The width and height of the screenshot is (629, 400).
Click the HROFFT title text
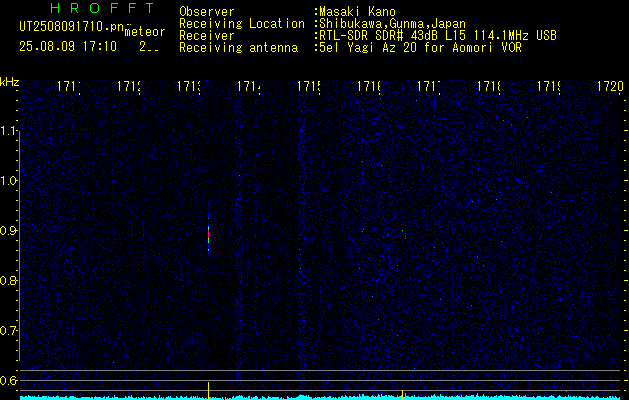pyautogui.click(x=102, y=8)
